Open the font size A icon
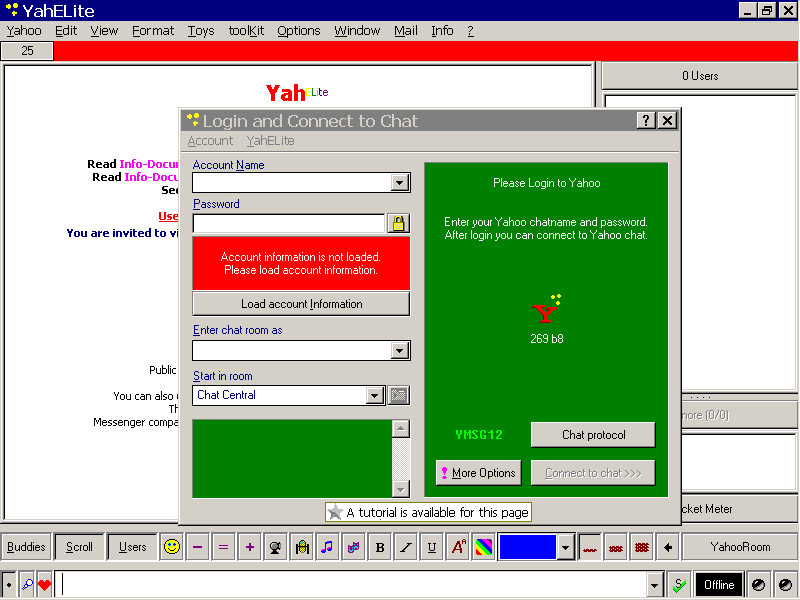 pos(458,547)
